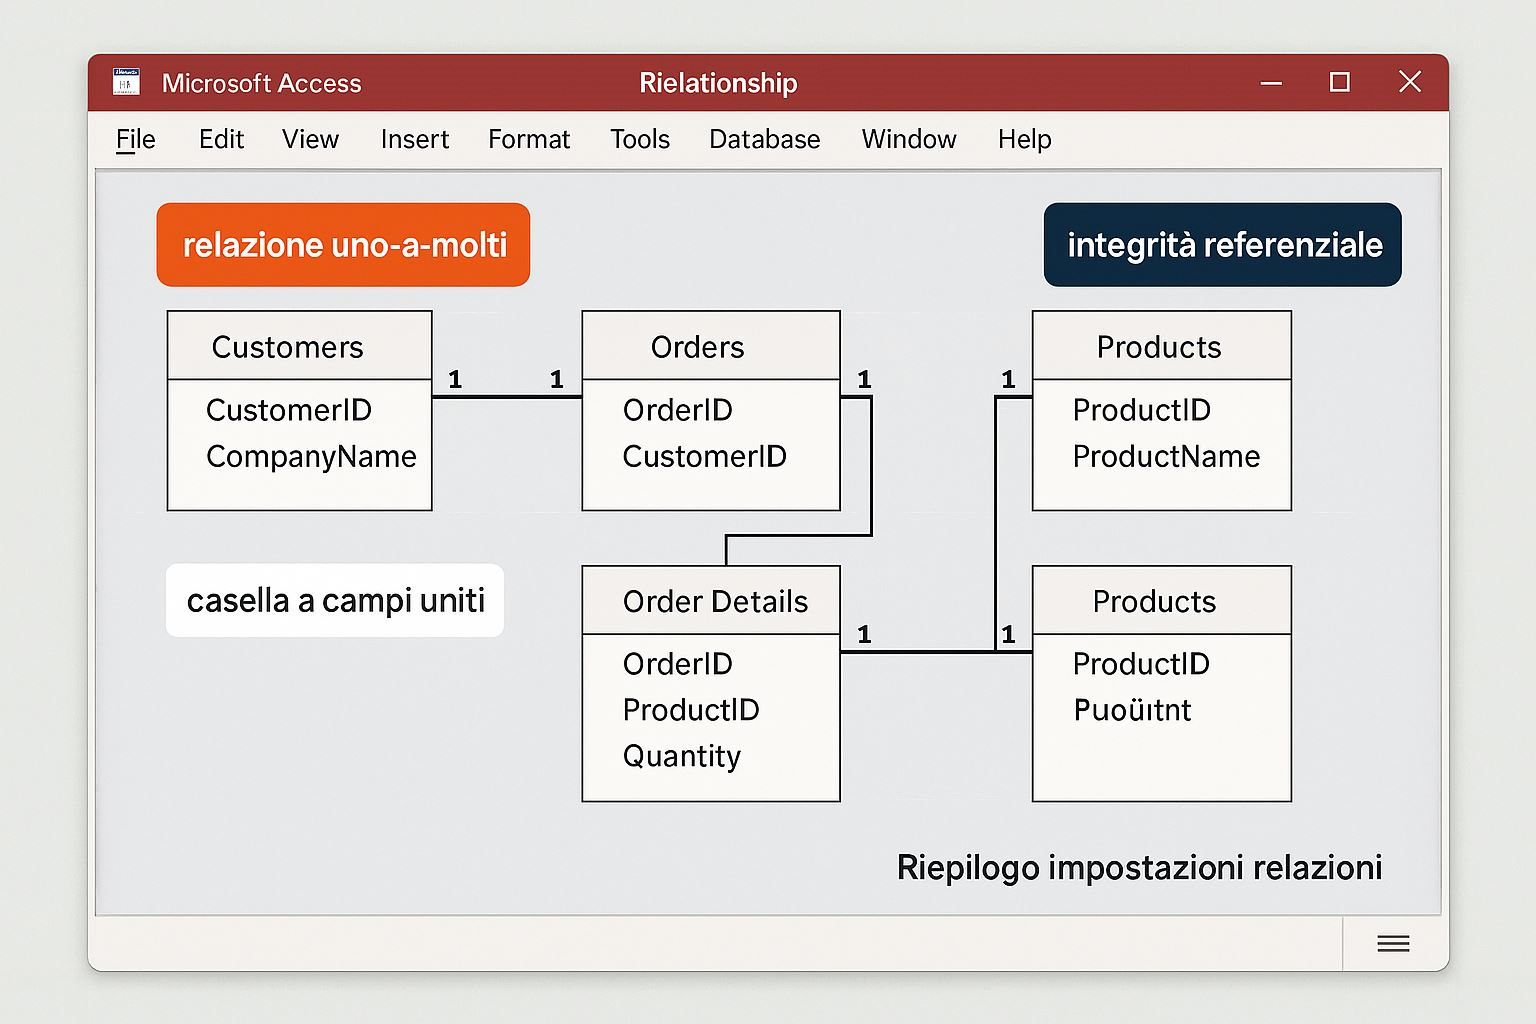Open the Tools menu
Viewport: 1536px width, 1024px height.
click(x=639, y=139)
